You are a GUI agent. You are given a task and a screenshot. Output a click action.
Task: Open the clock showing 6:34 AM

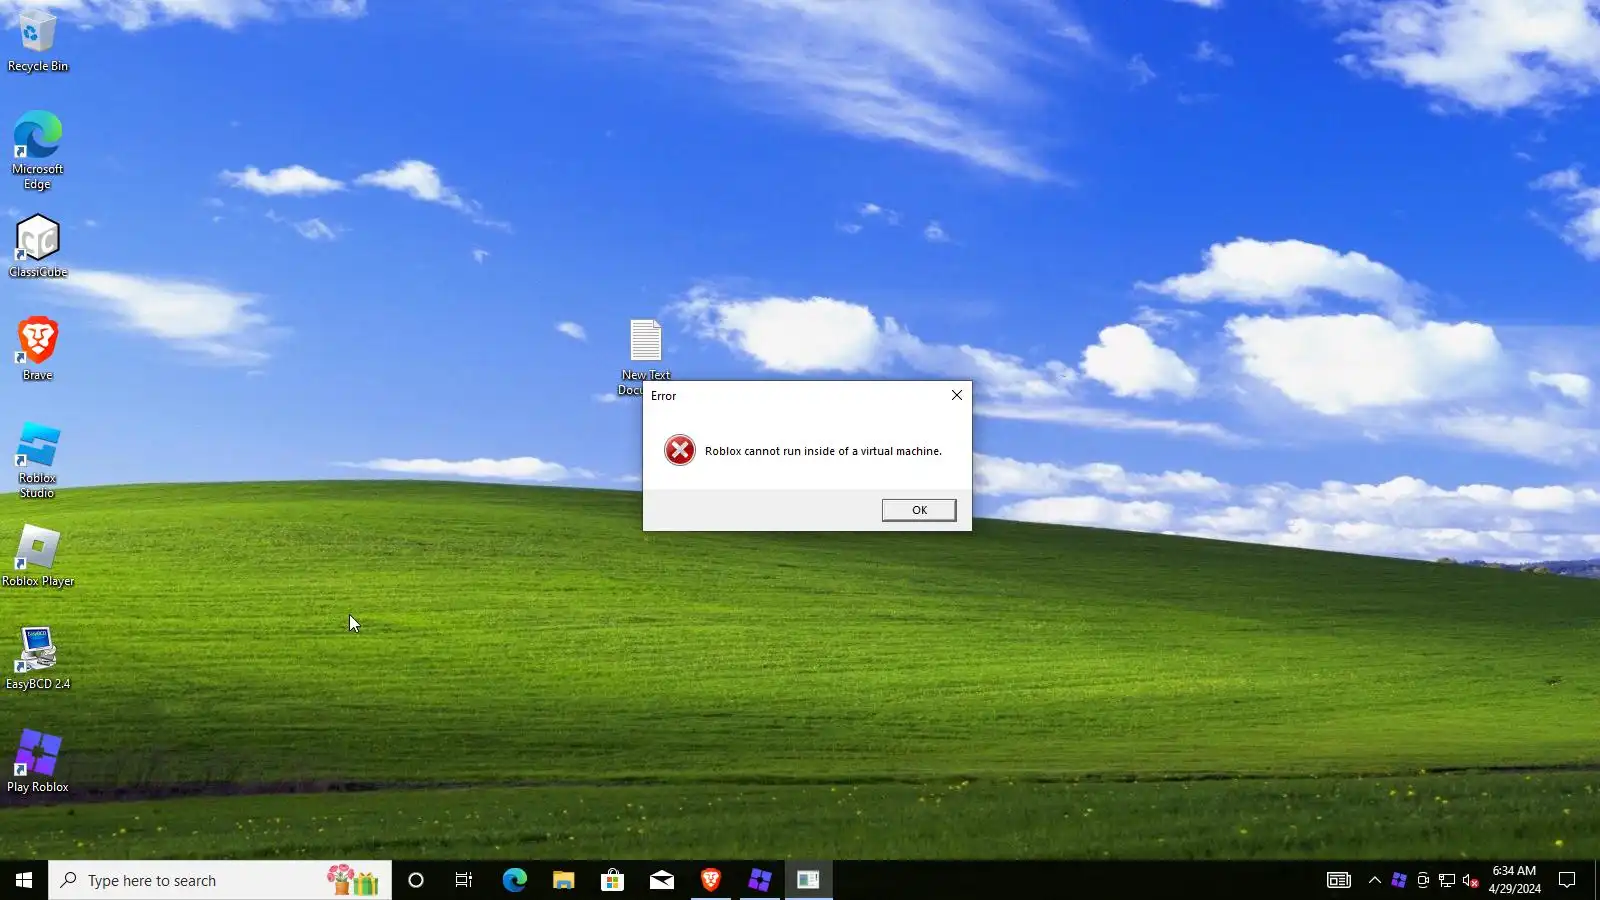pos(1514,880)
